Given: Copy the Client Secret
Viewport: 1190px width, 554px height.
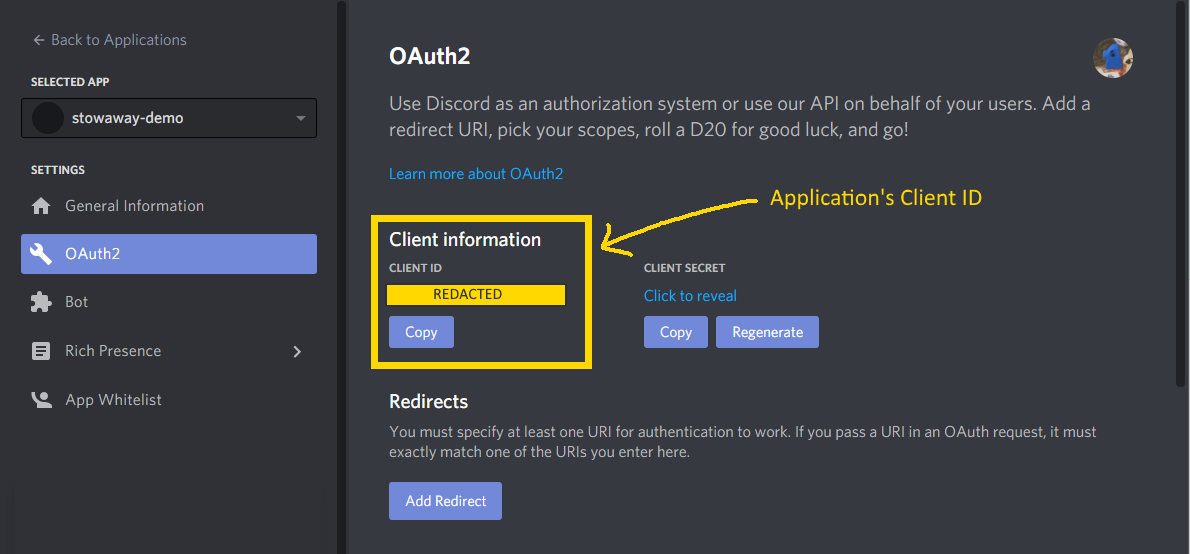Looking at the screenshot, I should click(x=676, y=332).
